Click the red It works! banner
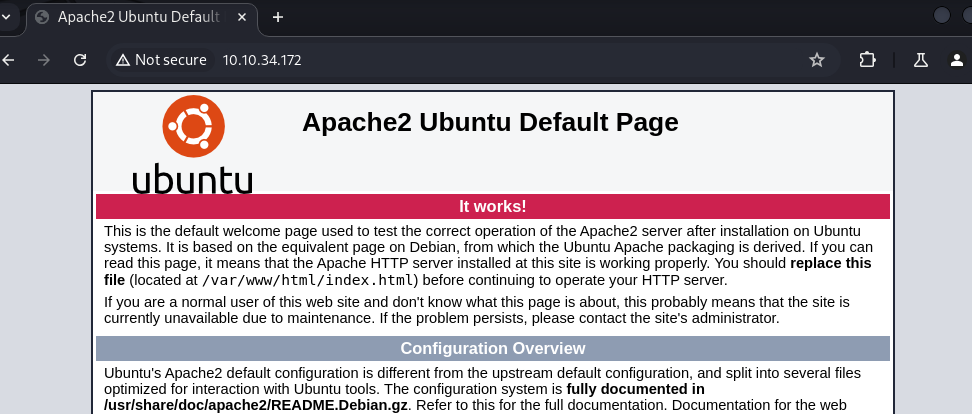 point(492,206)
